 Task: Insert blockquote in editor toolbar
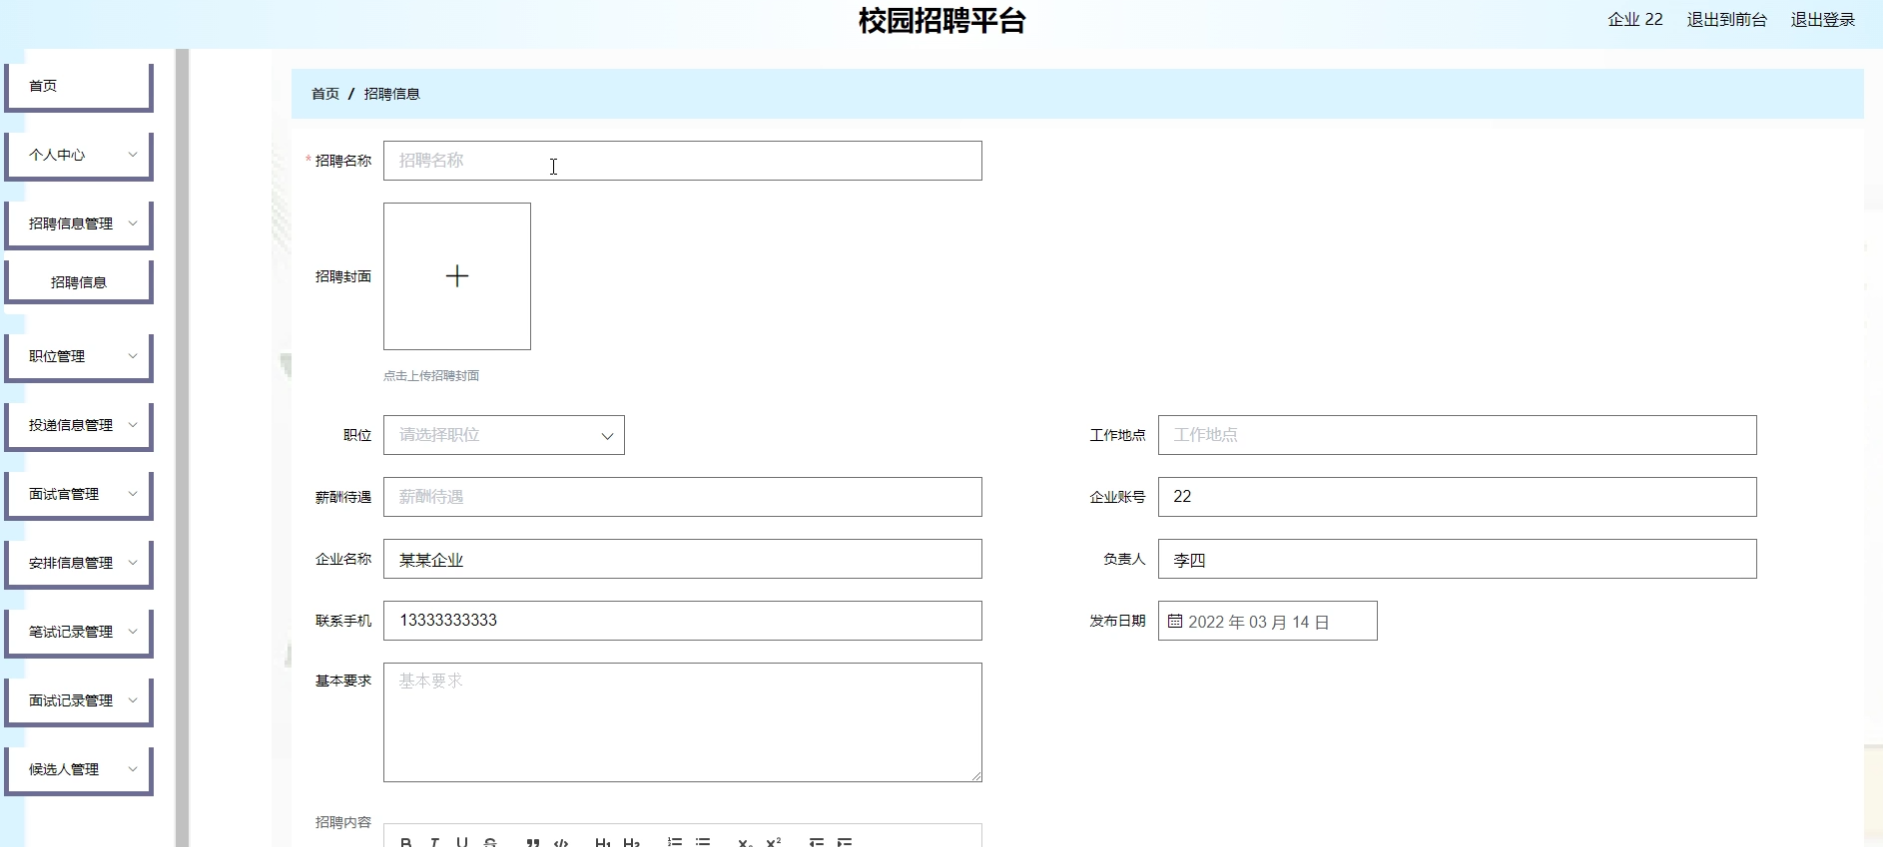click(x=533, y=842)
